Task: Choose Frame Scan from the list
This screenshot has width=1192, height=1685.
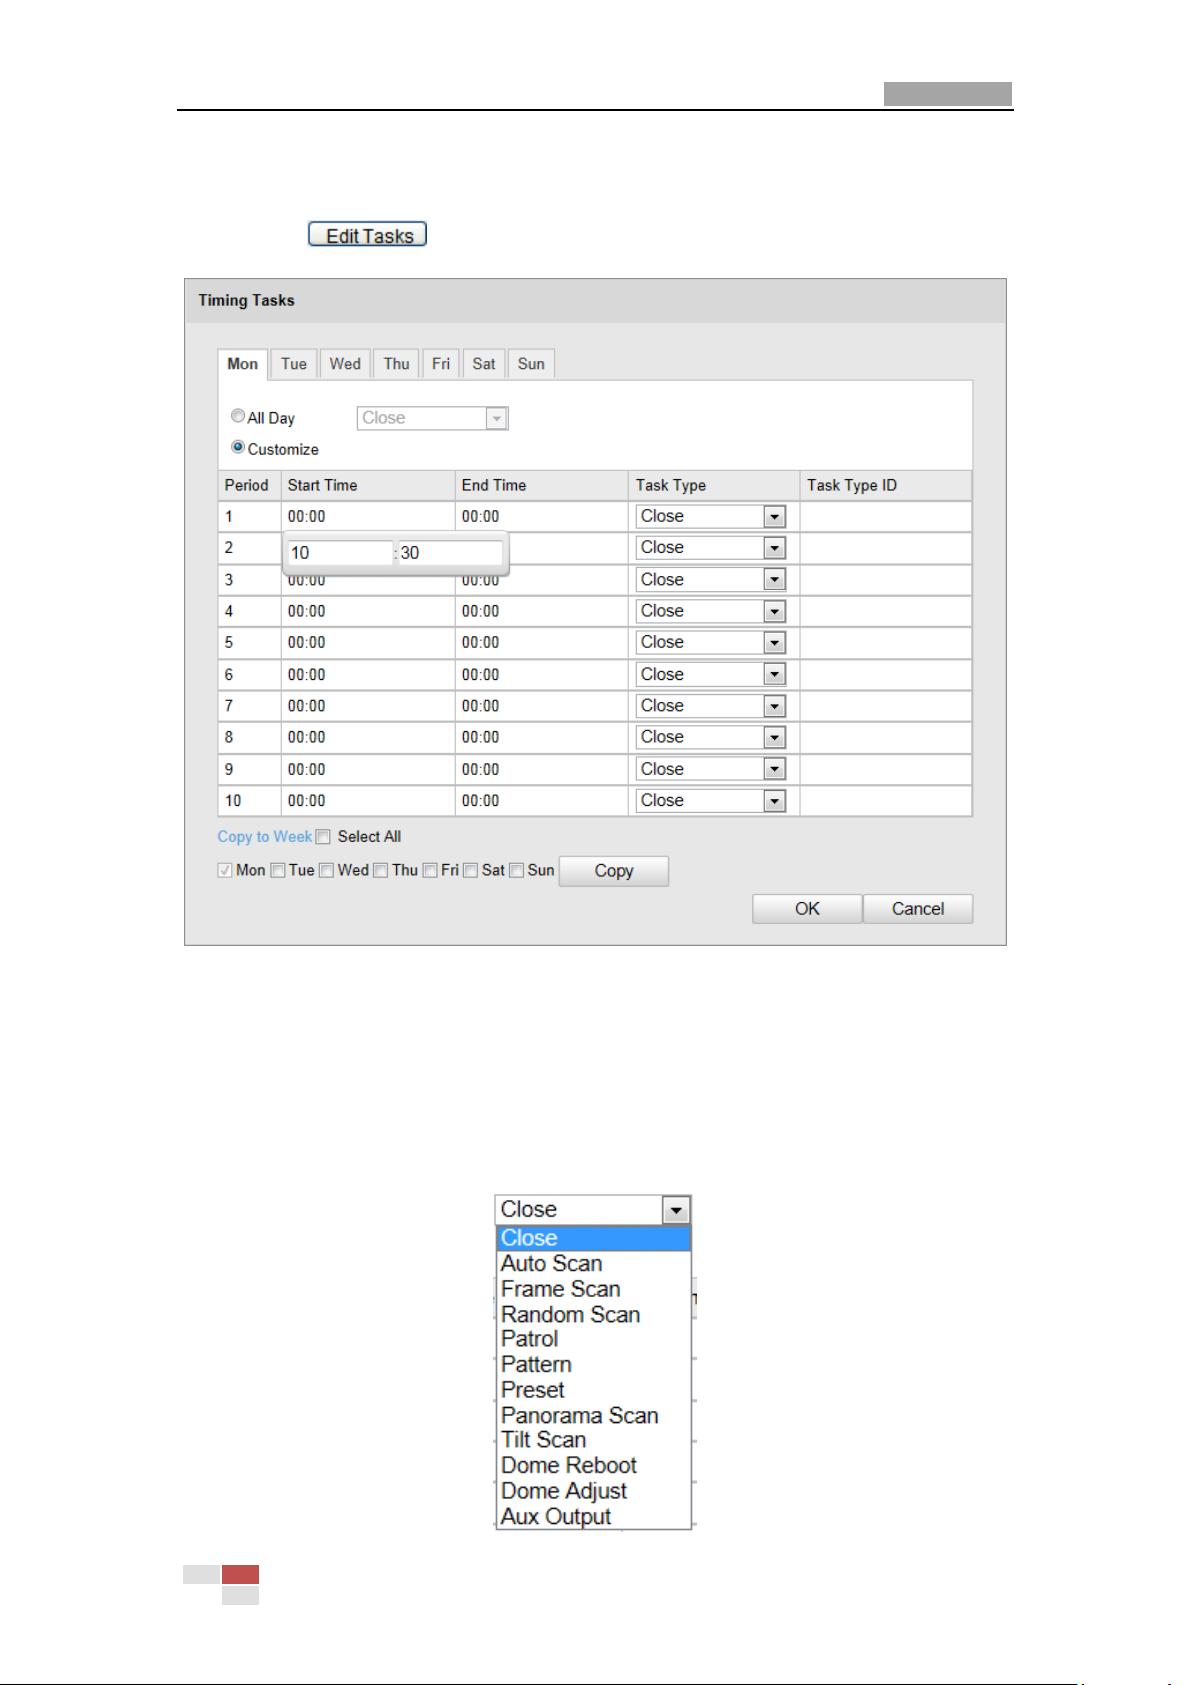Action: click(x=594, y=1289)
